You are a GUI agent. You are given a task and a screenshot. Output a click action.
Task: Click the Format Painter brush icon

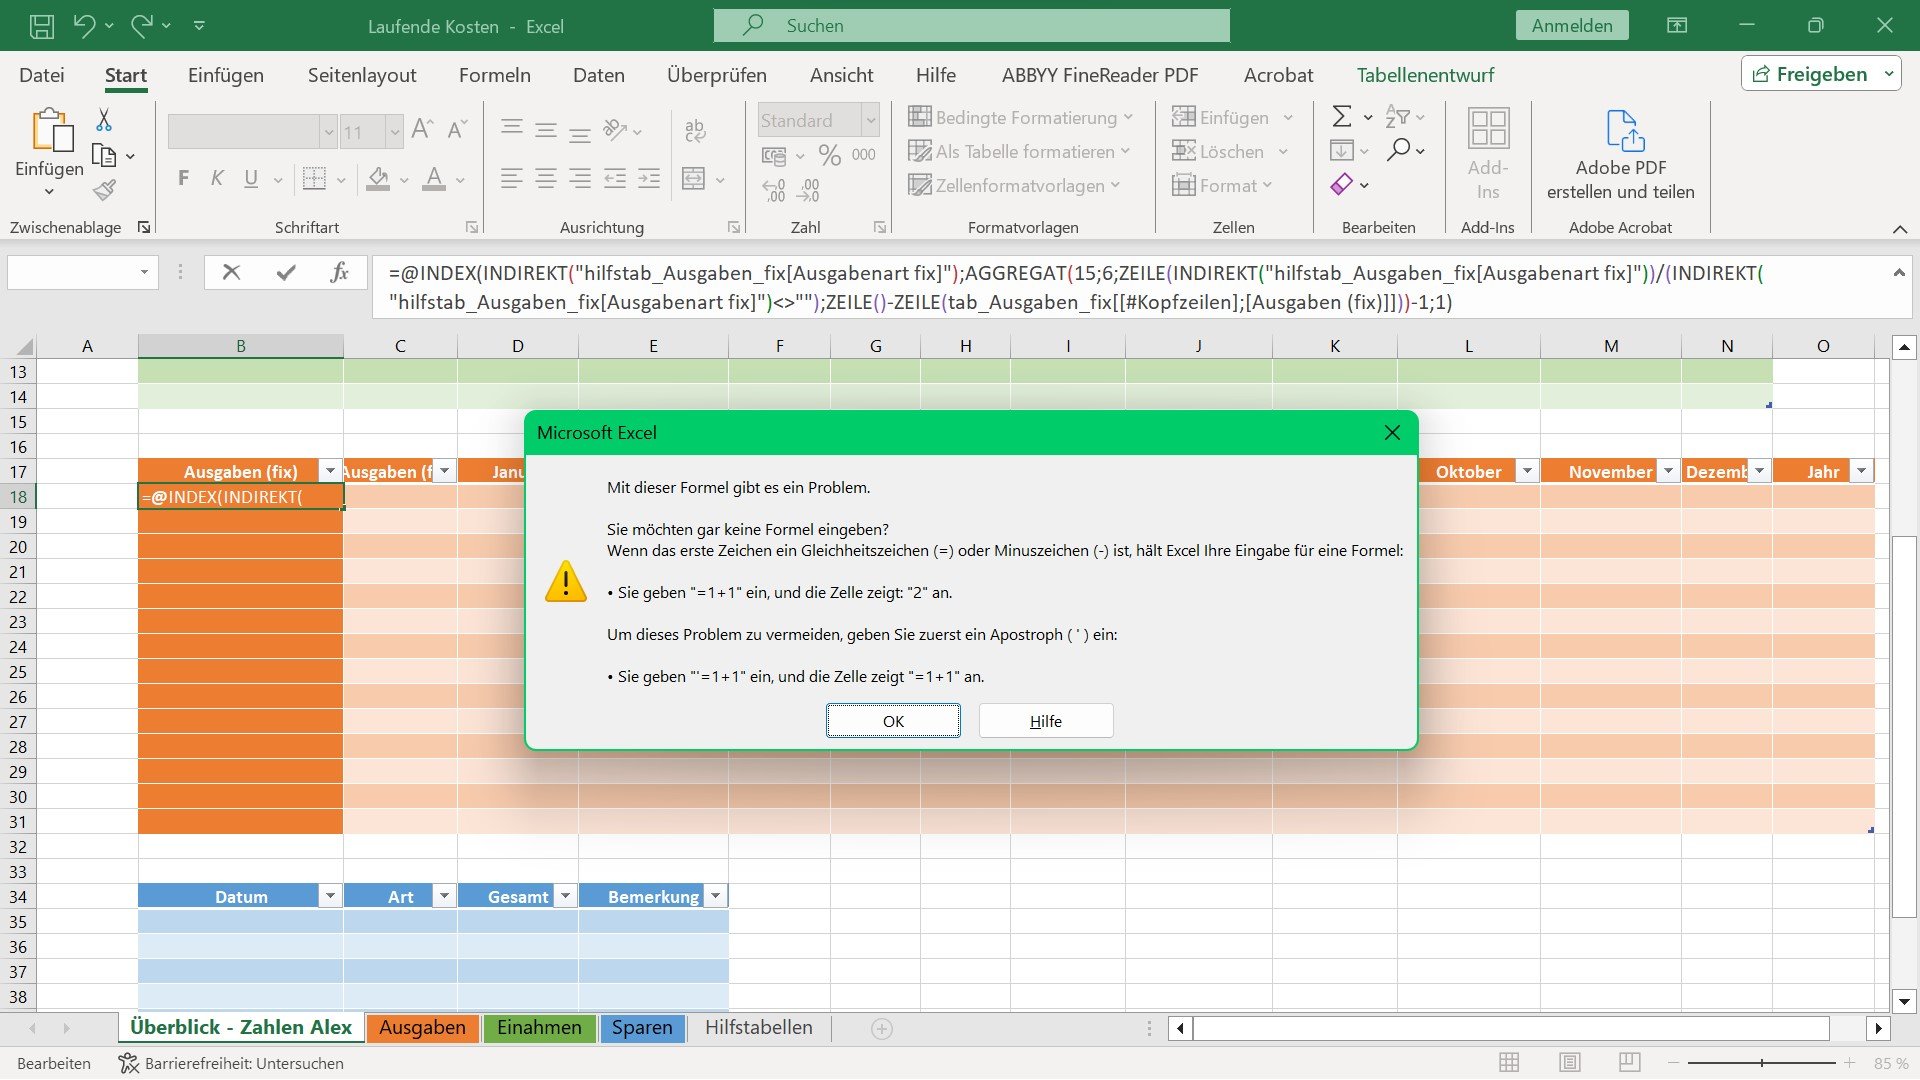[104, 190]
